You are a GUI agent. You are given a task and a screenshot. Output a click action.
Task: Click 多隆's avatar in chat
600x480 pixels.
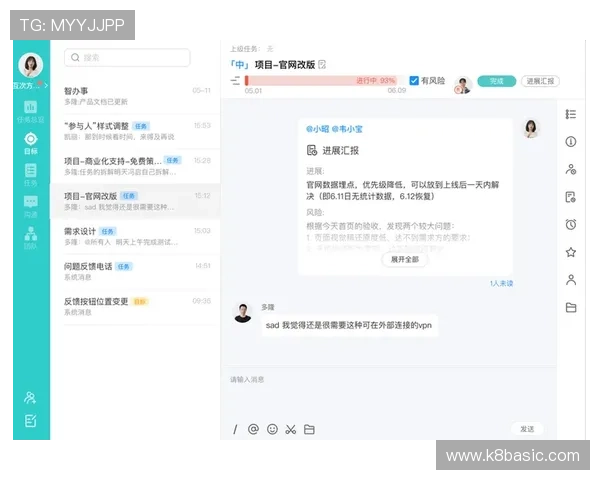(x=243, y=313)
